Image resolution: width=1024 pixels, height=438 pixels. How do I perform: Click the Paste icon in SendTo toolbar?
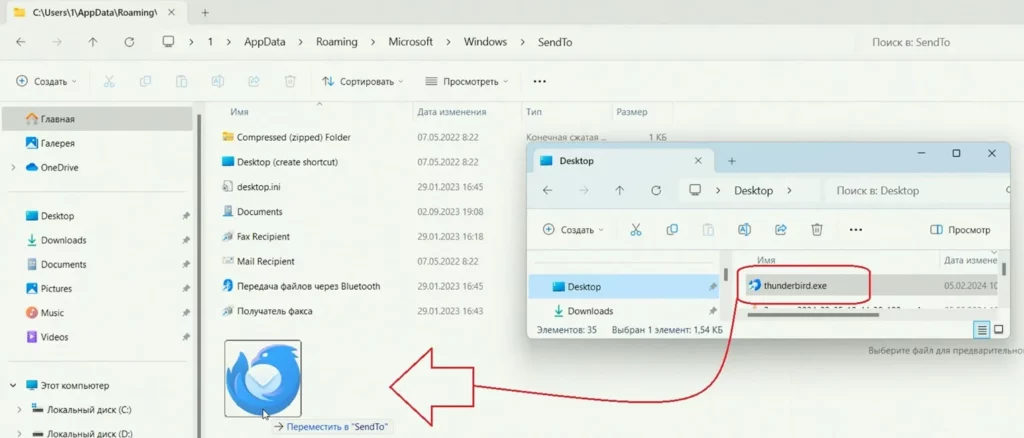(x=182, y=82)
